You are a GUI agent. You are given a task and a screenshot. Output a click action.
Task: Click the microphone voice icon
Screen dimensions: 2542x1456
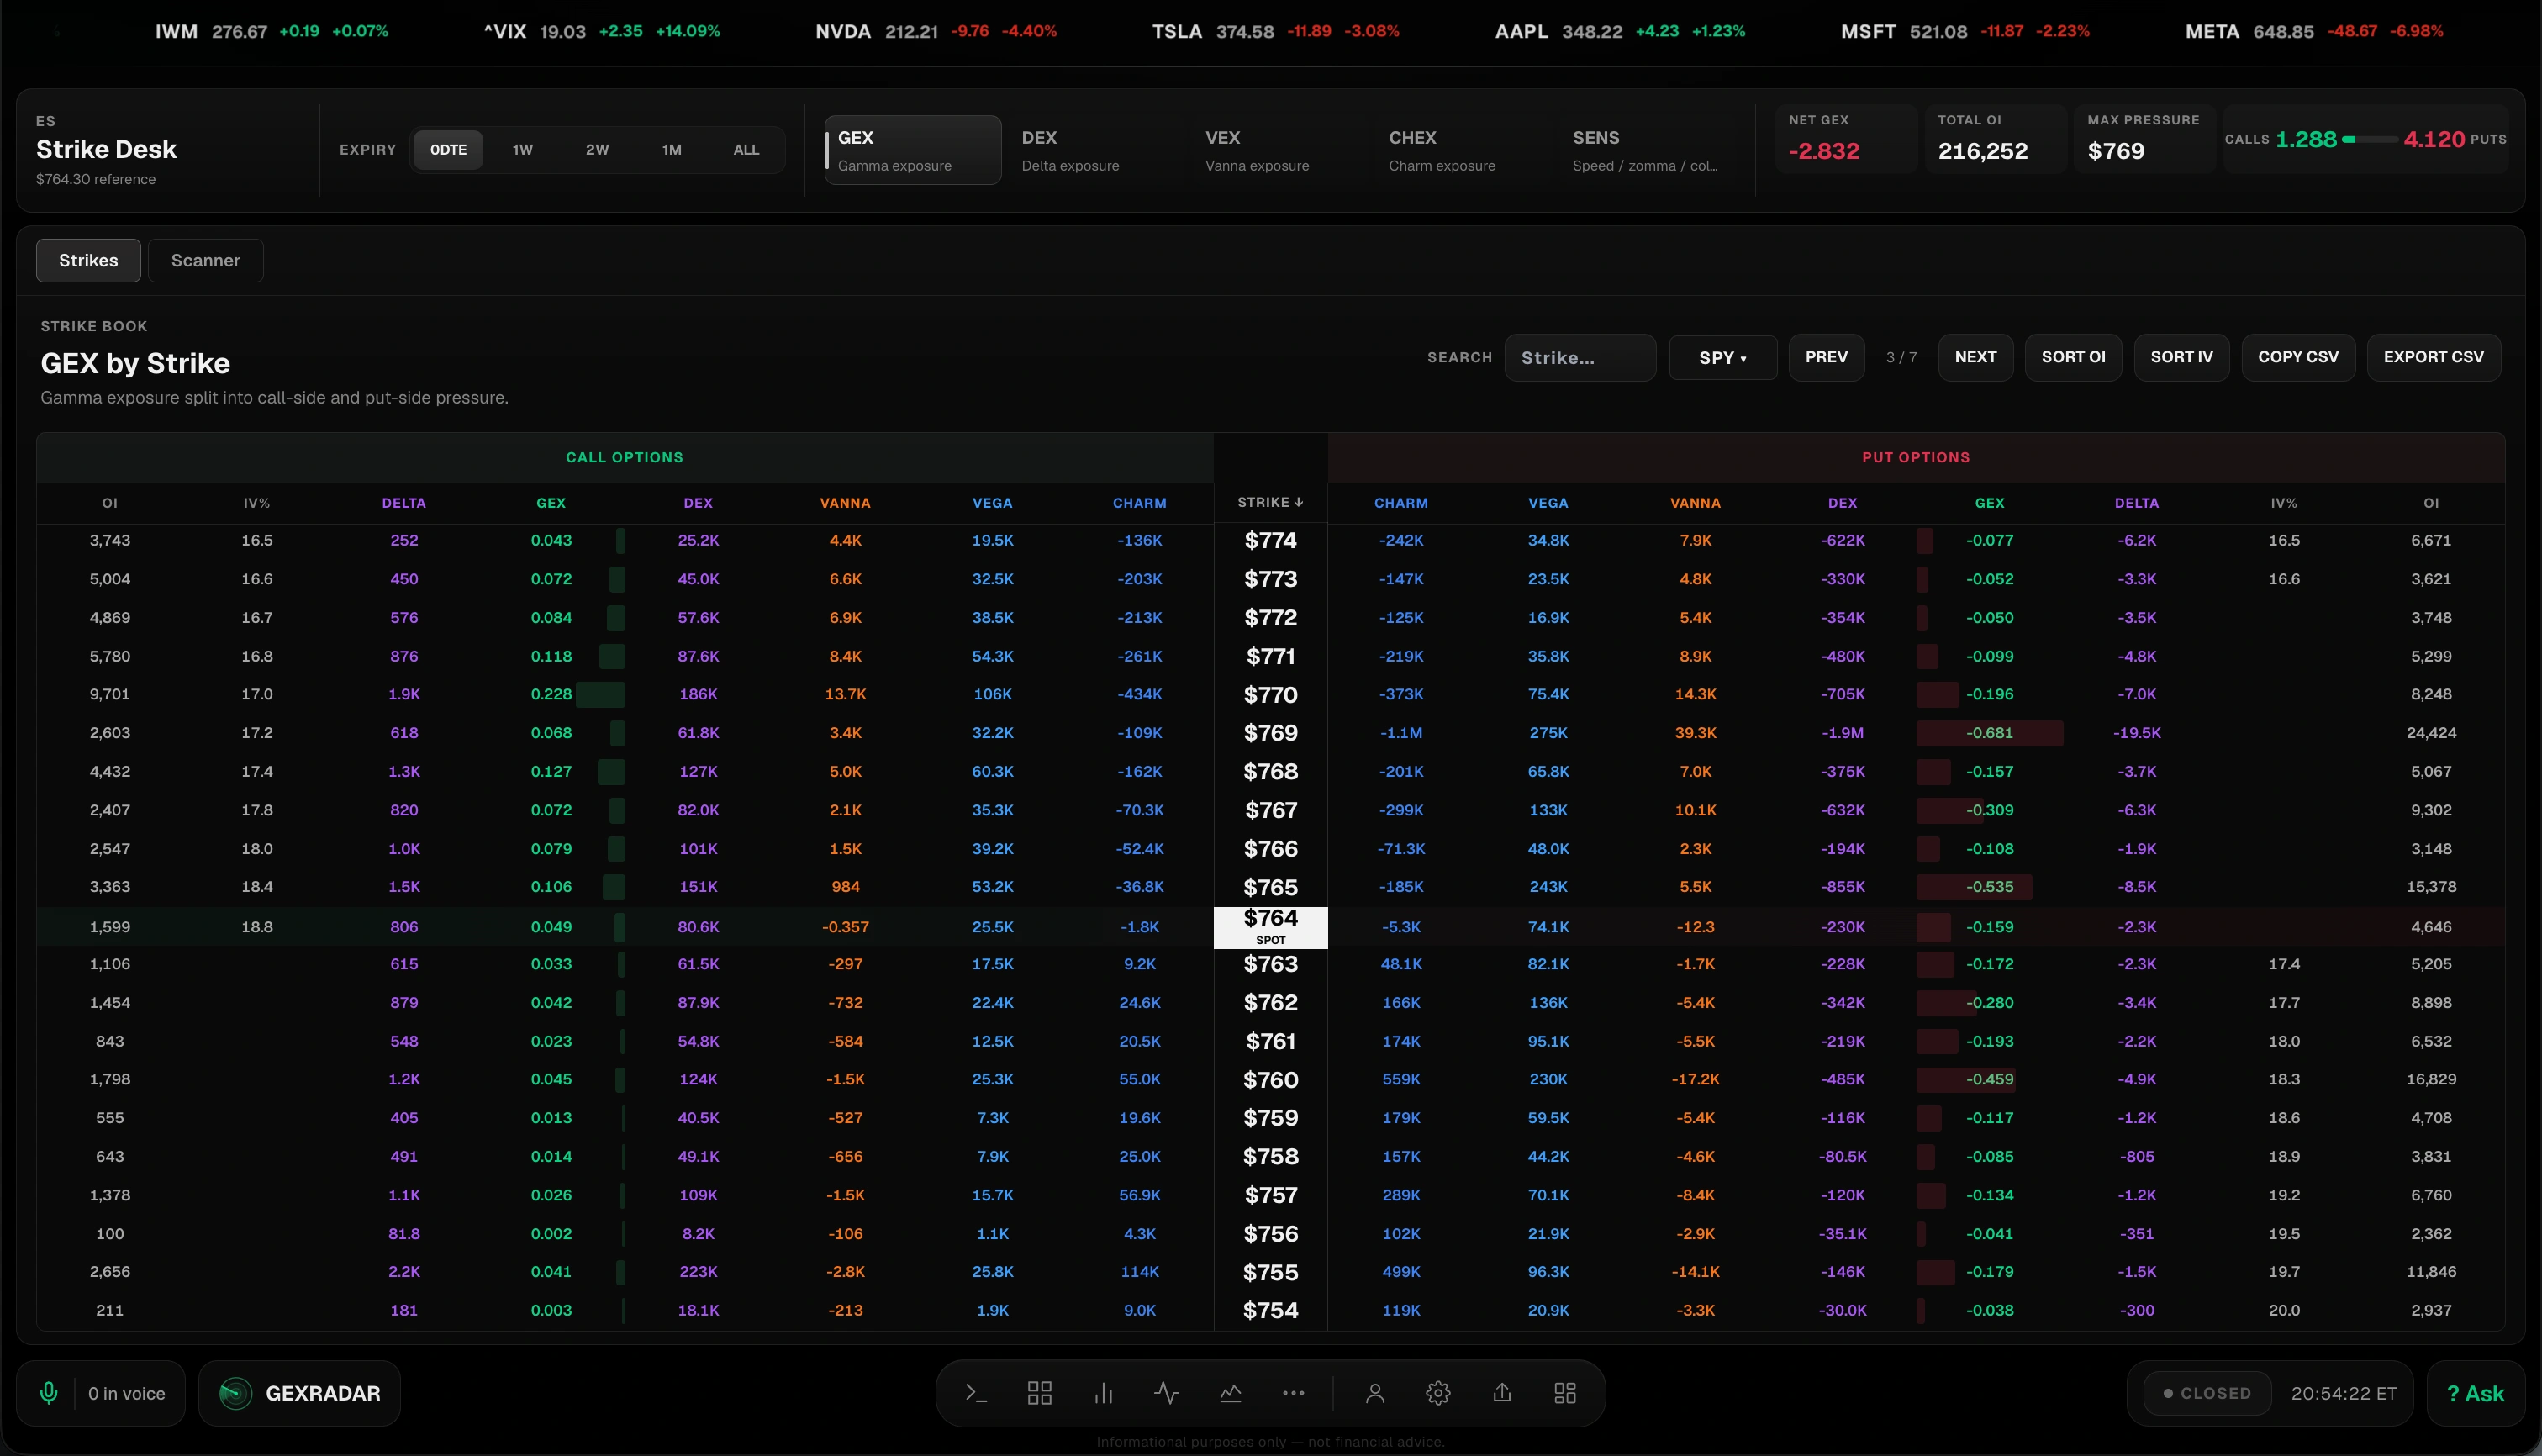[48, 1393]
